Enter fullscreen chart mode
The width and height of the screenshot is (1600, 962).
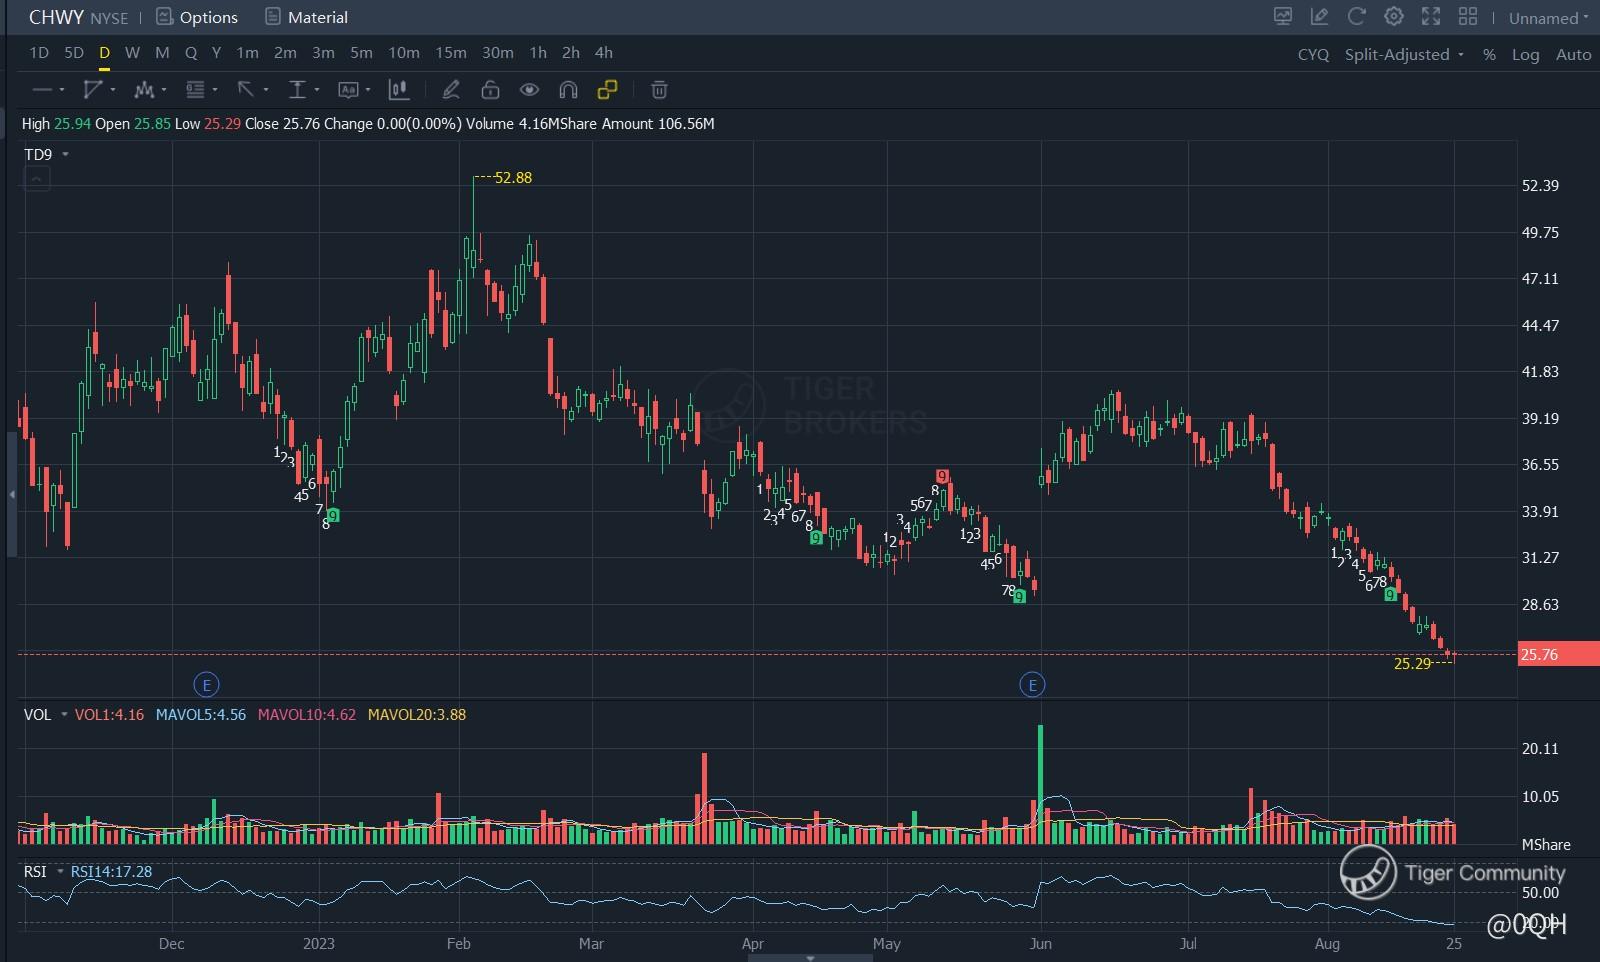click(x=1431, y=17)
